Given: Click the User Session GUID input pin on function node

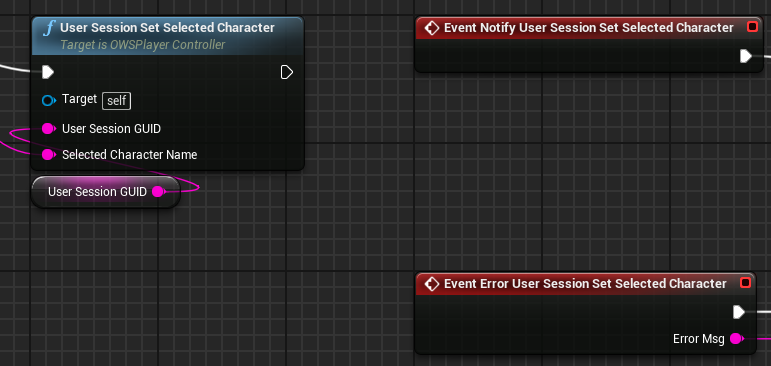Looking at the screenshot, I should [48, 129].
